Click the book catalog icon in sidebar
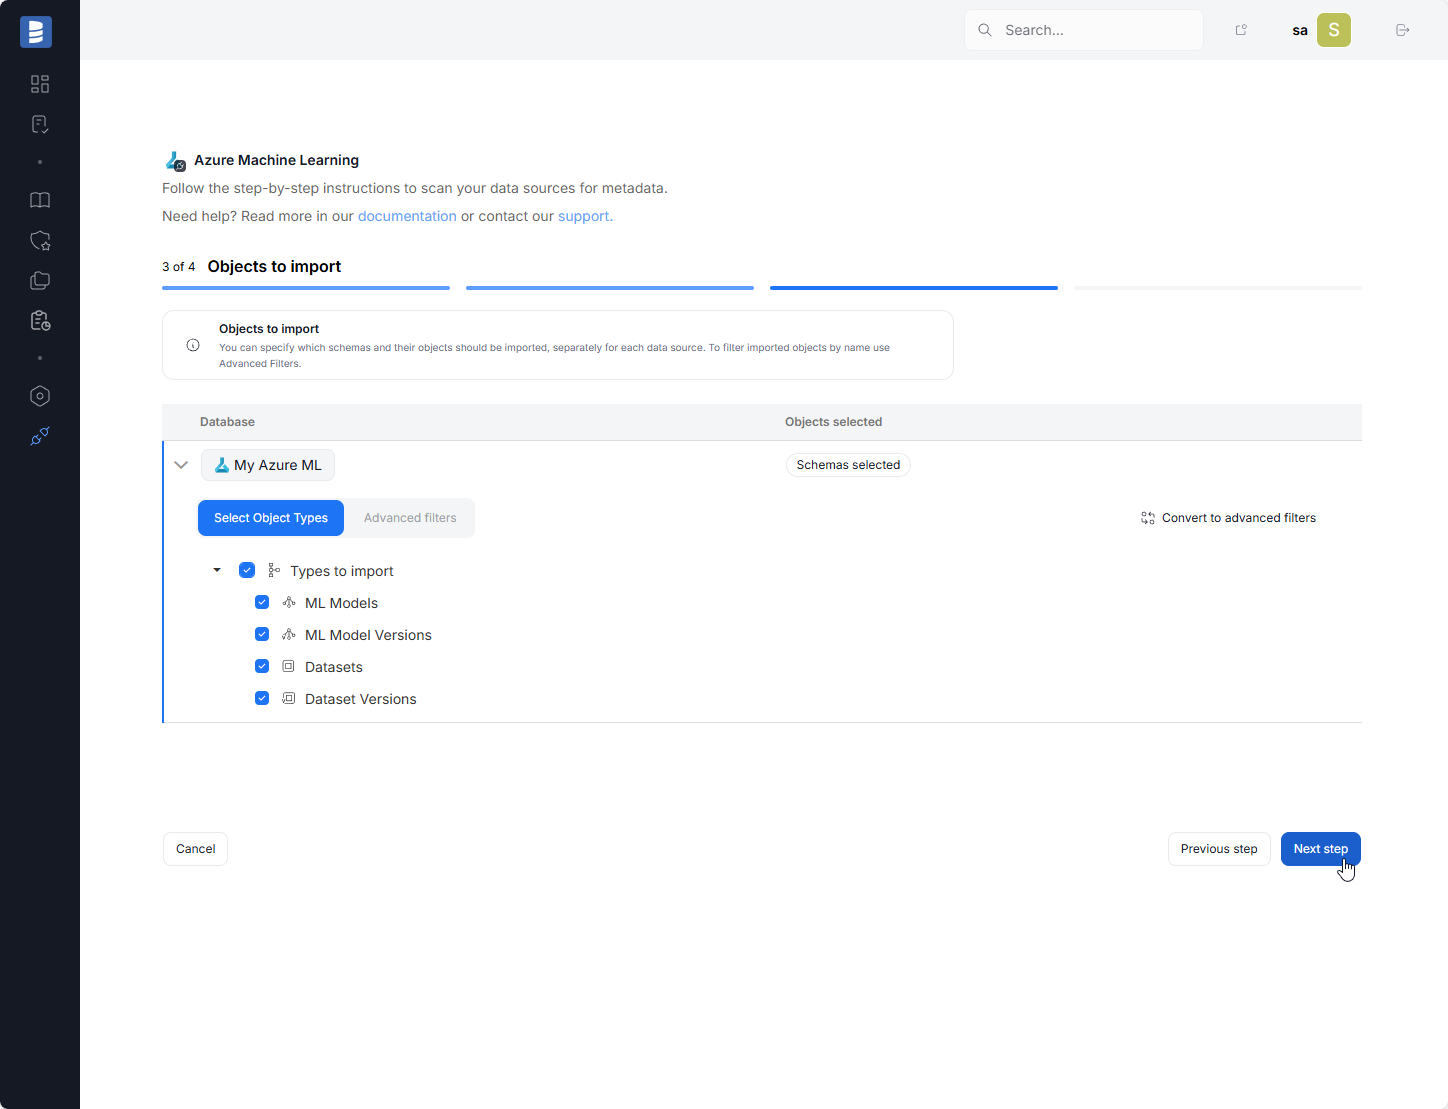The image size is (1448, 1109). coord(40,200)
